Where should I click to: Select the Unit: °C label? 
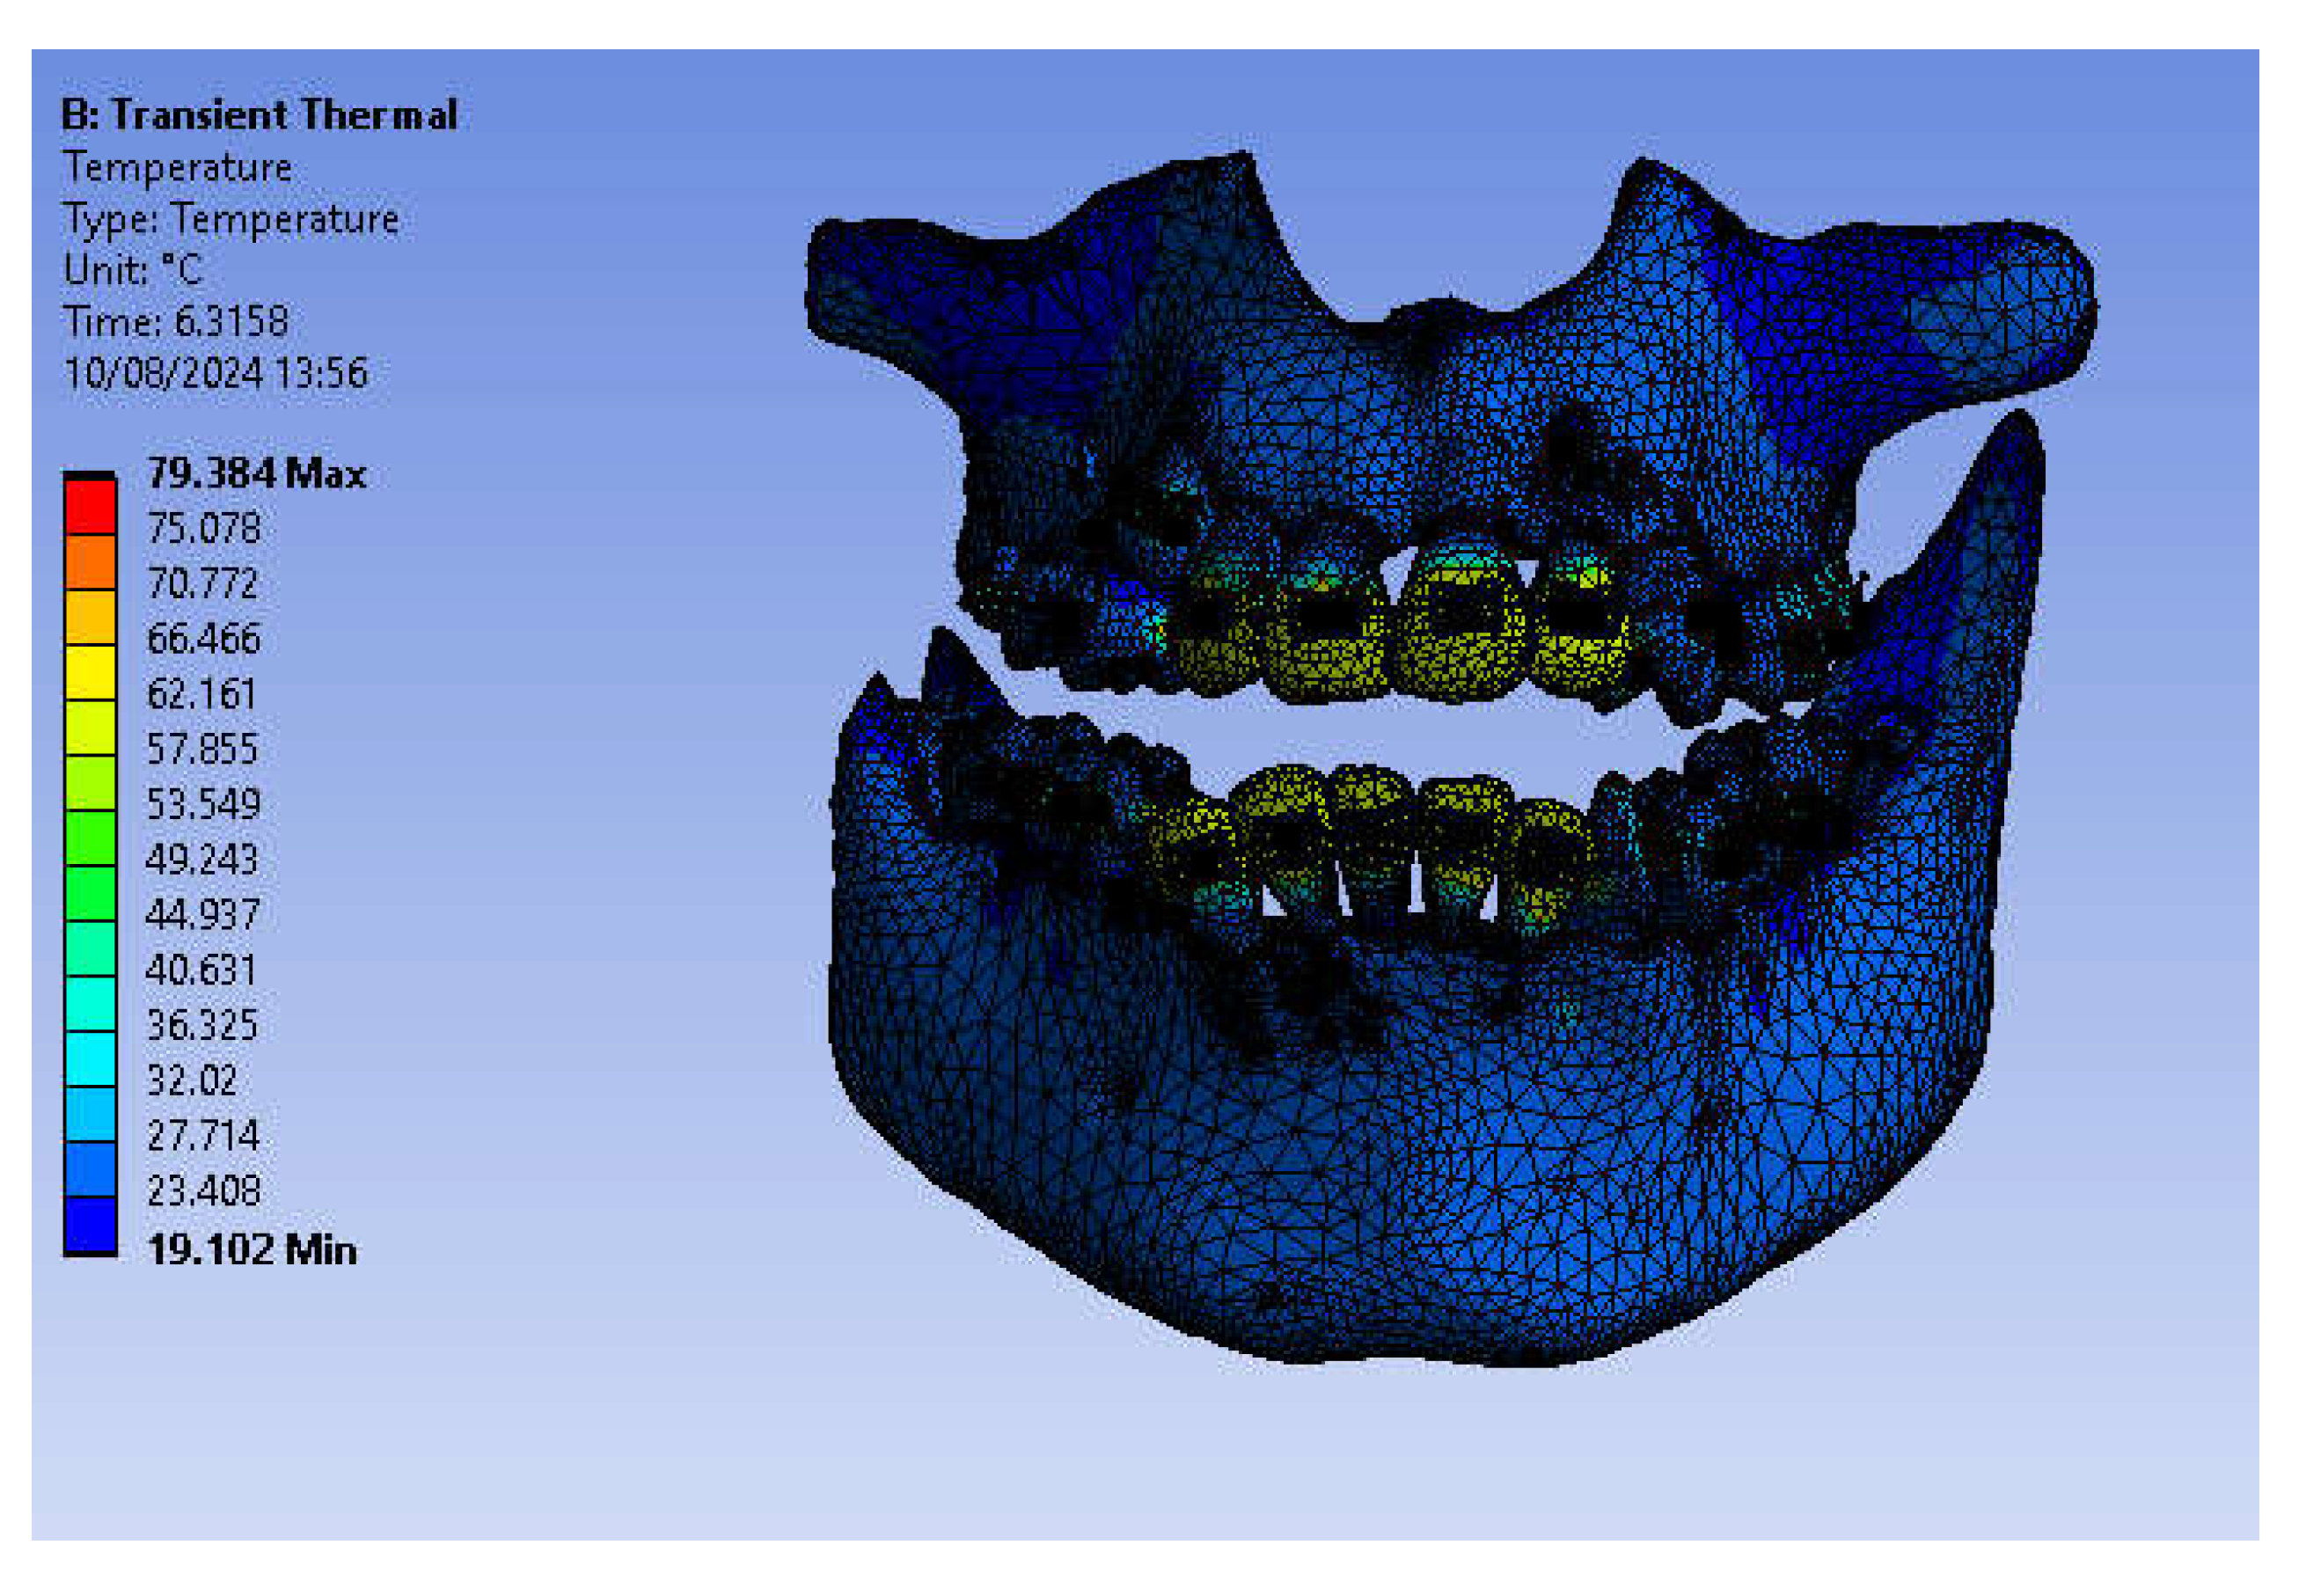point(132,270)
